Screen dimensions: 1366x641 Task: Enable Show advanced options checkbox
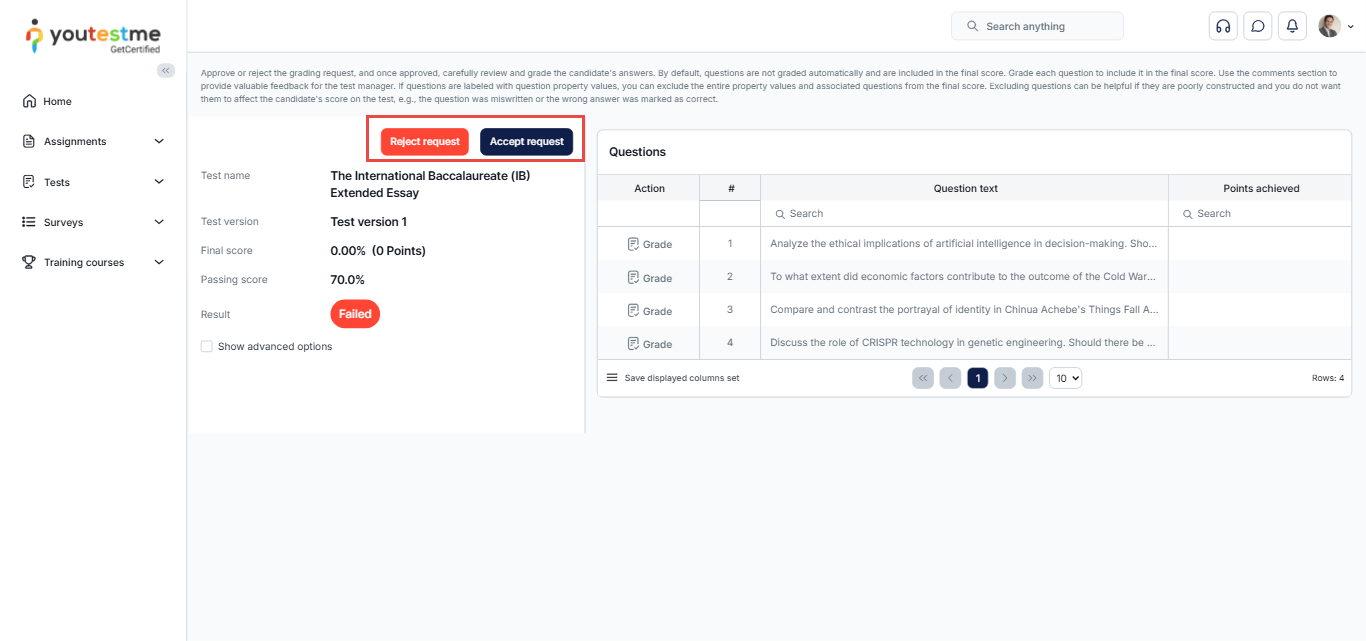(207, 347)
